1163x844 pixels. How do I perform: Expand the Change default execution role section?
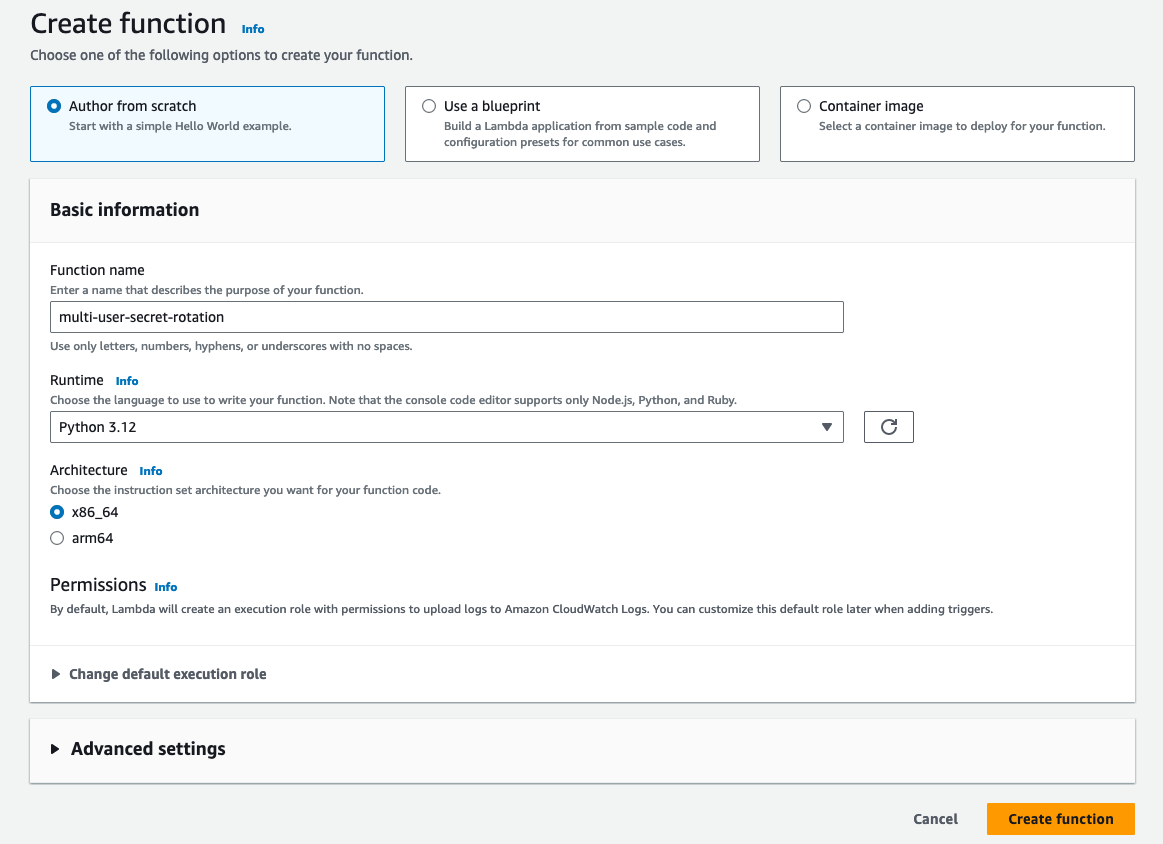click(167, 674)
